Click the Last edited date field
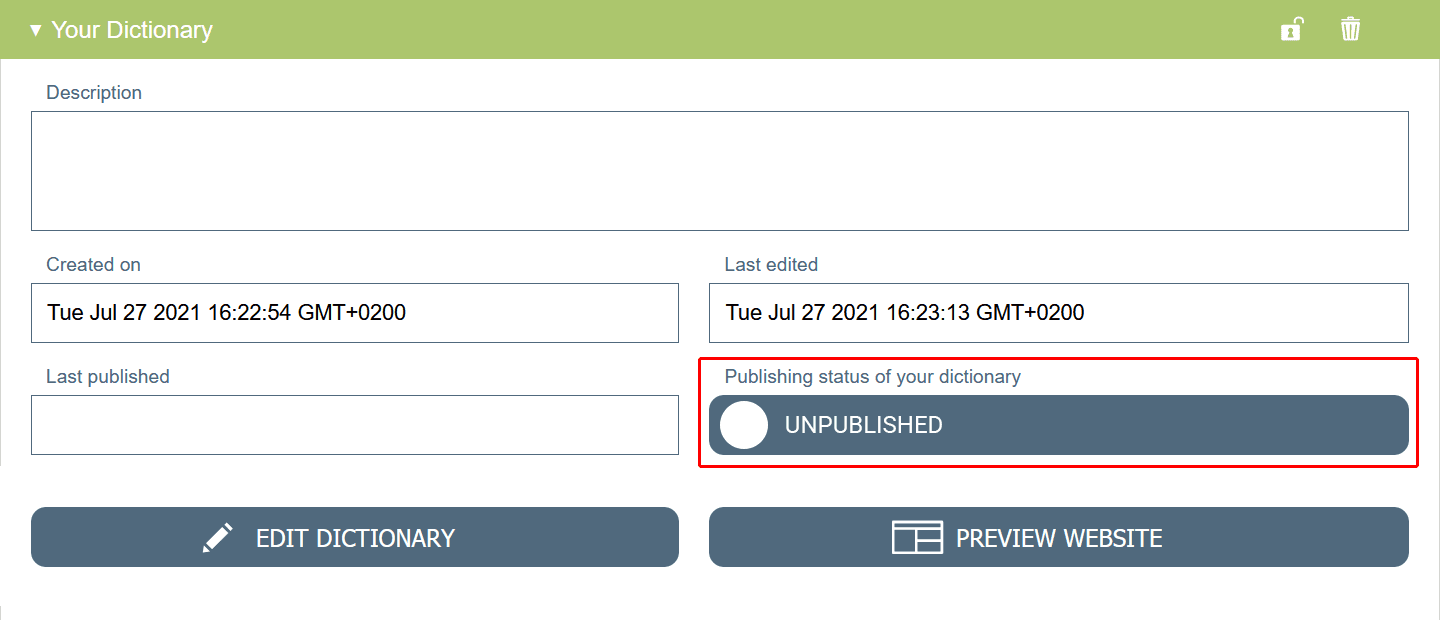 [x=1058, y=313]
